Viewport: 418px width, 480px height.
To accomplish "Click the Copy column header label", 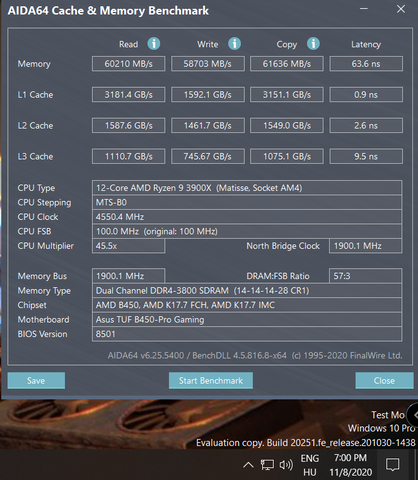I will [286, 45].
